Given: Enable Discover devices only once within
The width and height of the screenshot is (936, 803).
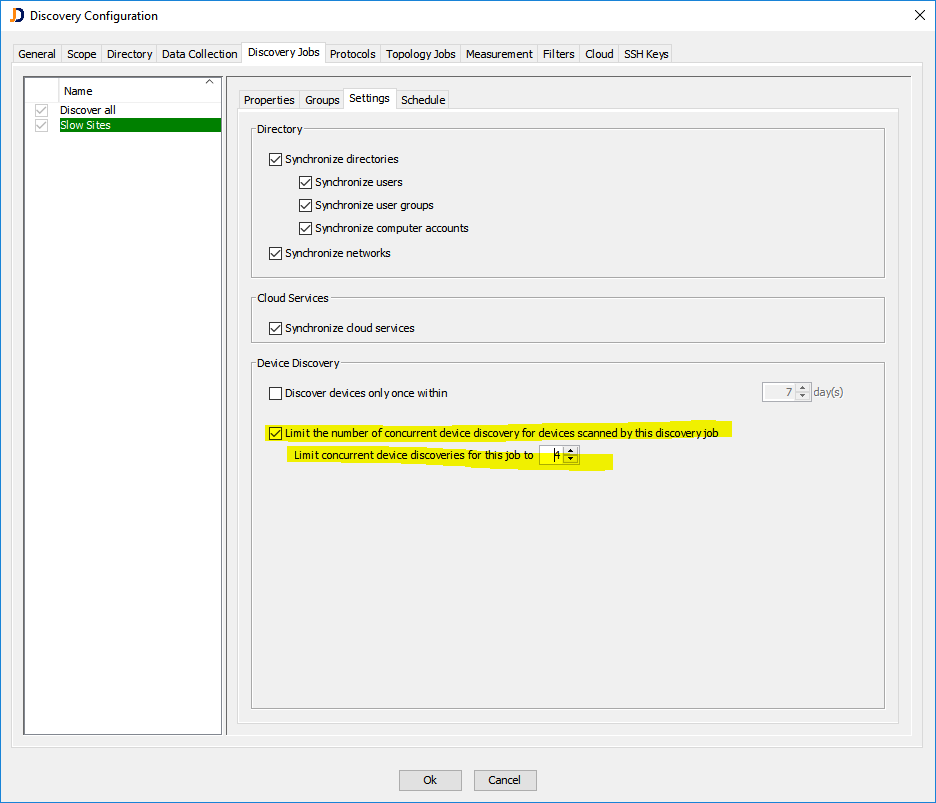Looking at the screenshot, I should point(275,392).
